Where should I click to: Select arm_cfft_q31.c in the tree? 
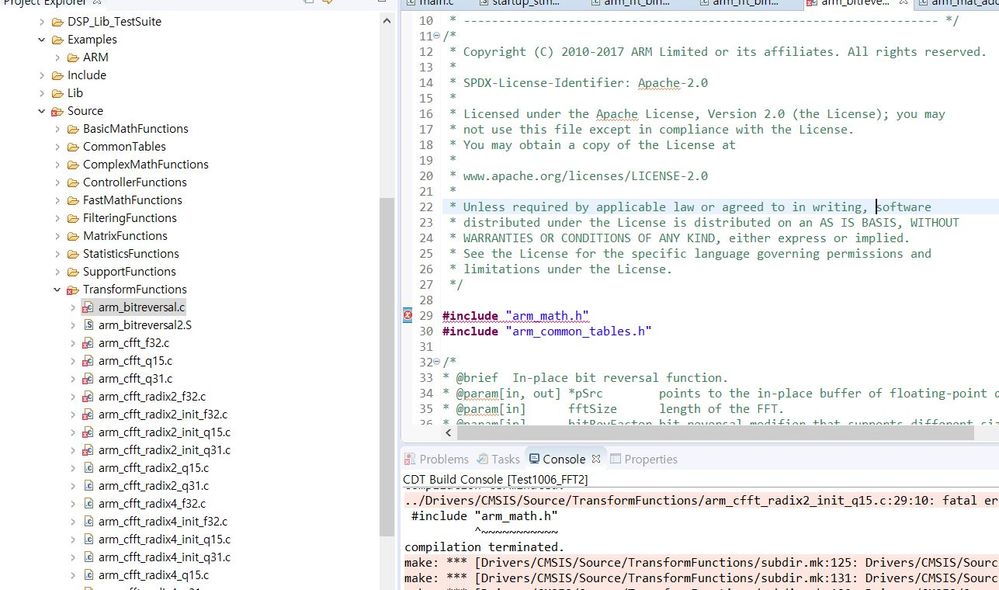135,378
